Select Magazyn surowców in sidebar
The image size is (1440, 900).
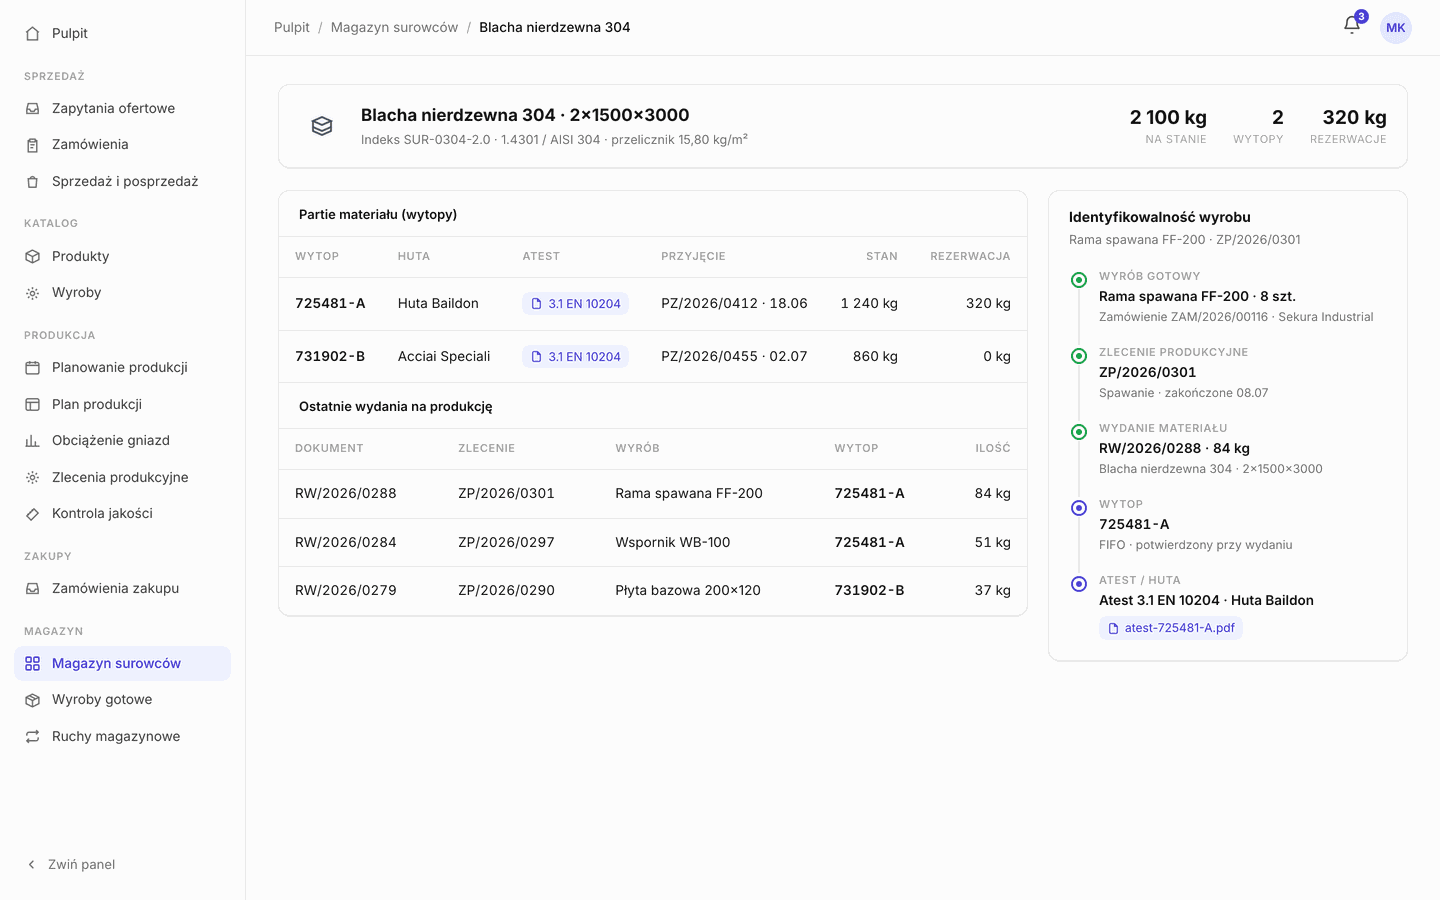[x=122, y=664]
